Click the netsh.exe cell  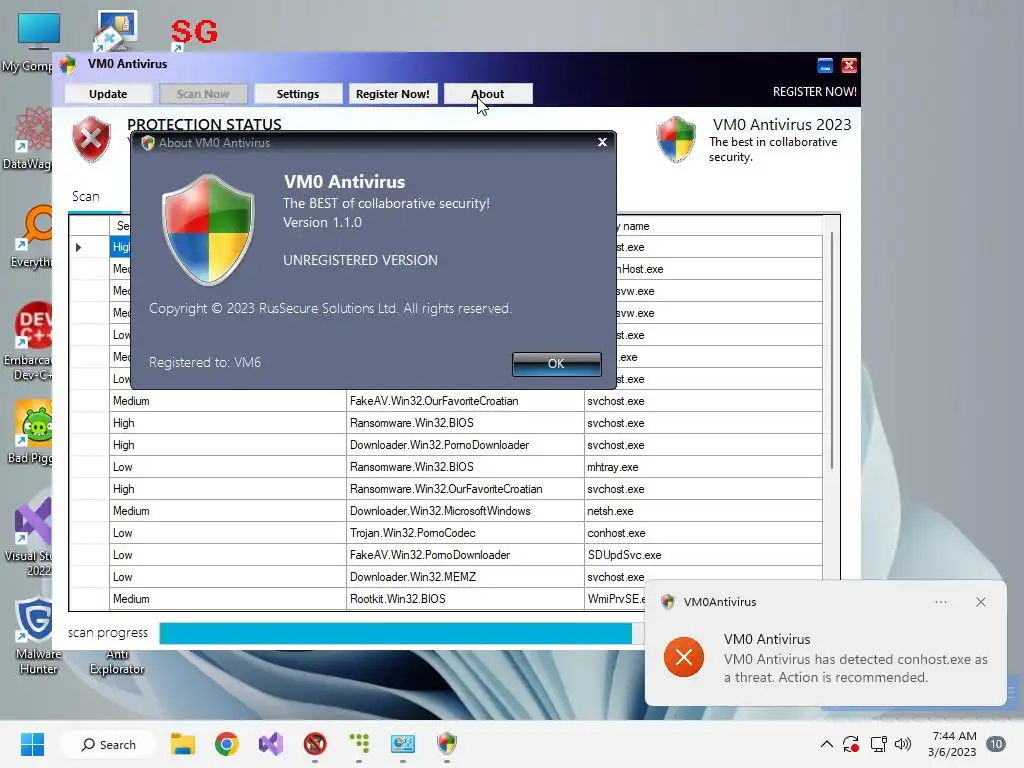pyautogui.click(x=703, y=511)
